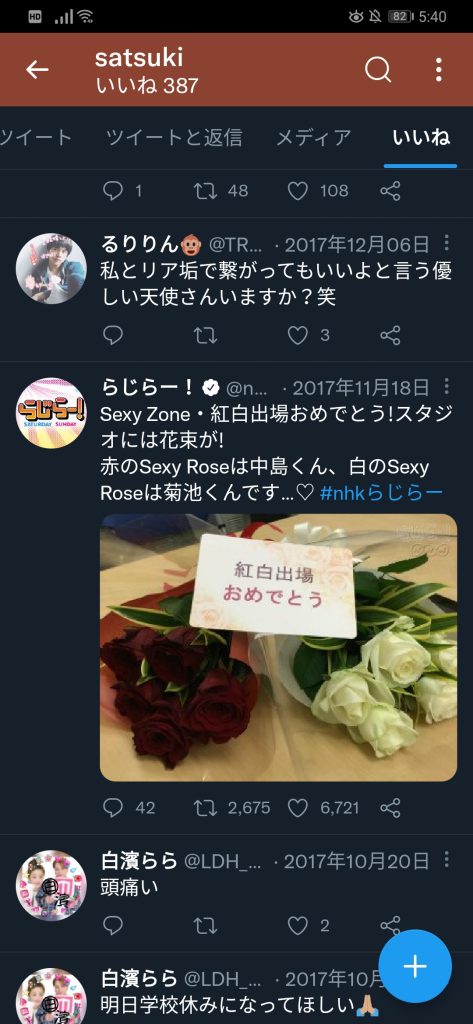Switch to the メディア tab
473x1024 pixels.
click(x=314, y=138)
